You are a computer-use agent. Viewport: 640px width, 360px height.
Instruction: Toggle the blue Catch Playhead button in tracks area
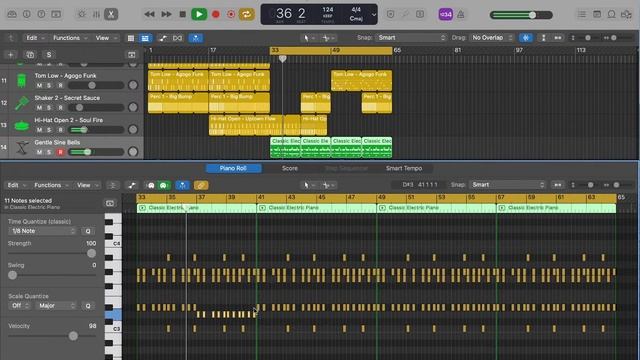click(x=196, y=38)
